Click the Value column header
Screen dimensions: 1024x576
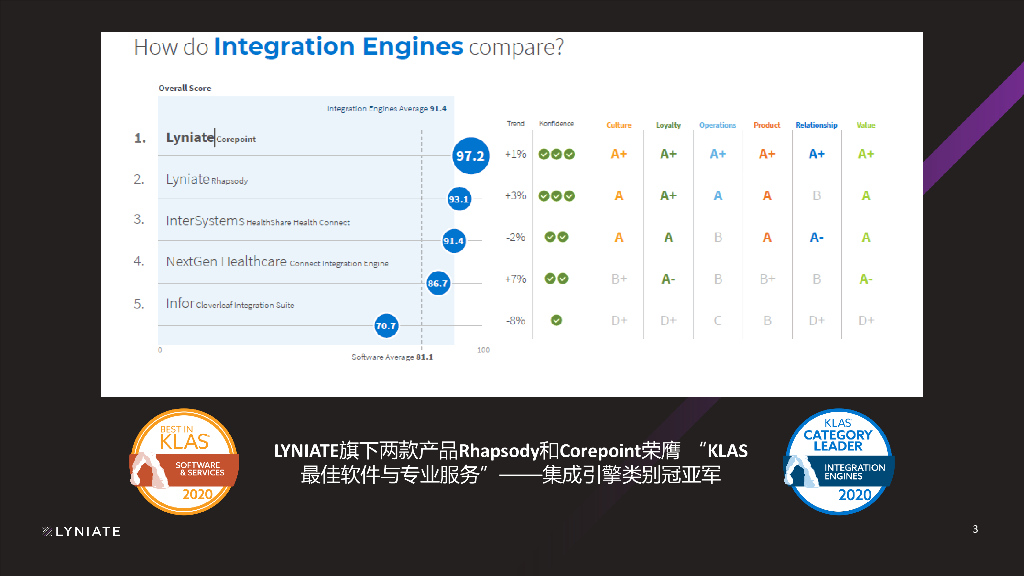(866, 125)
